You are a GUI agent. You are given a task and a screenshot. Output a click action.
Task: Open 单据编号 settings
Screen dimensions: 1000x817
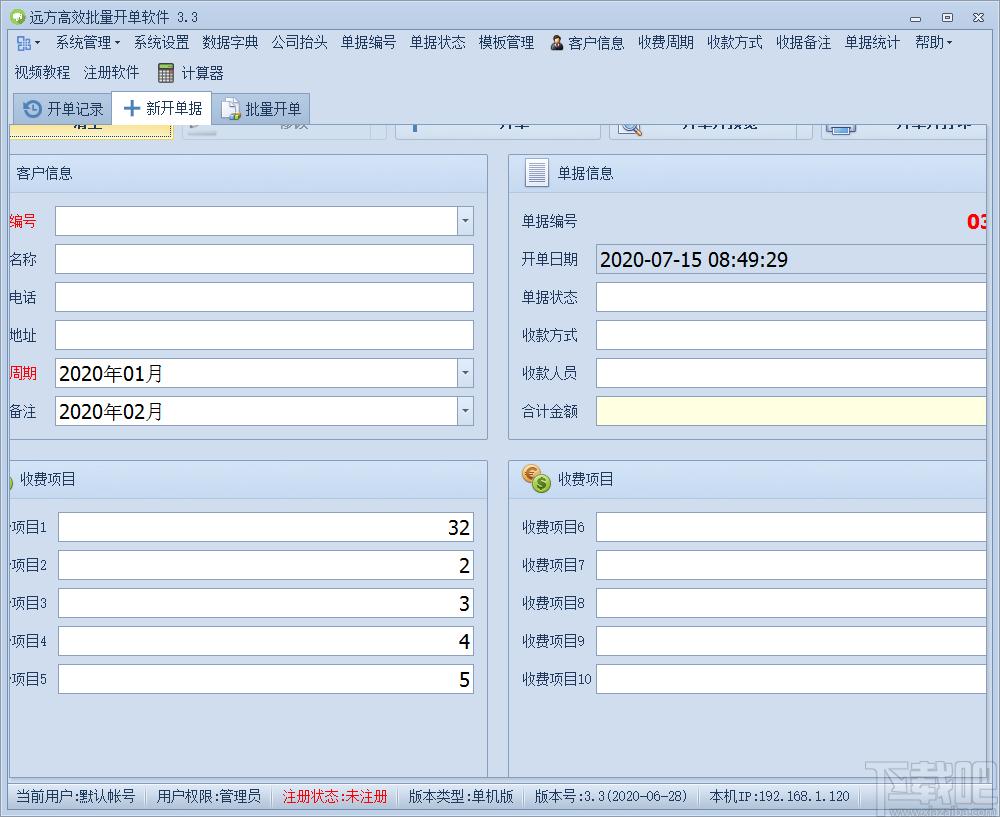click(368, 43)
